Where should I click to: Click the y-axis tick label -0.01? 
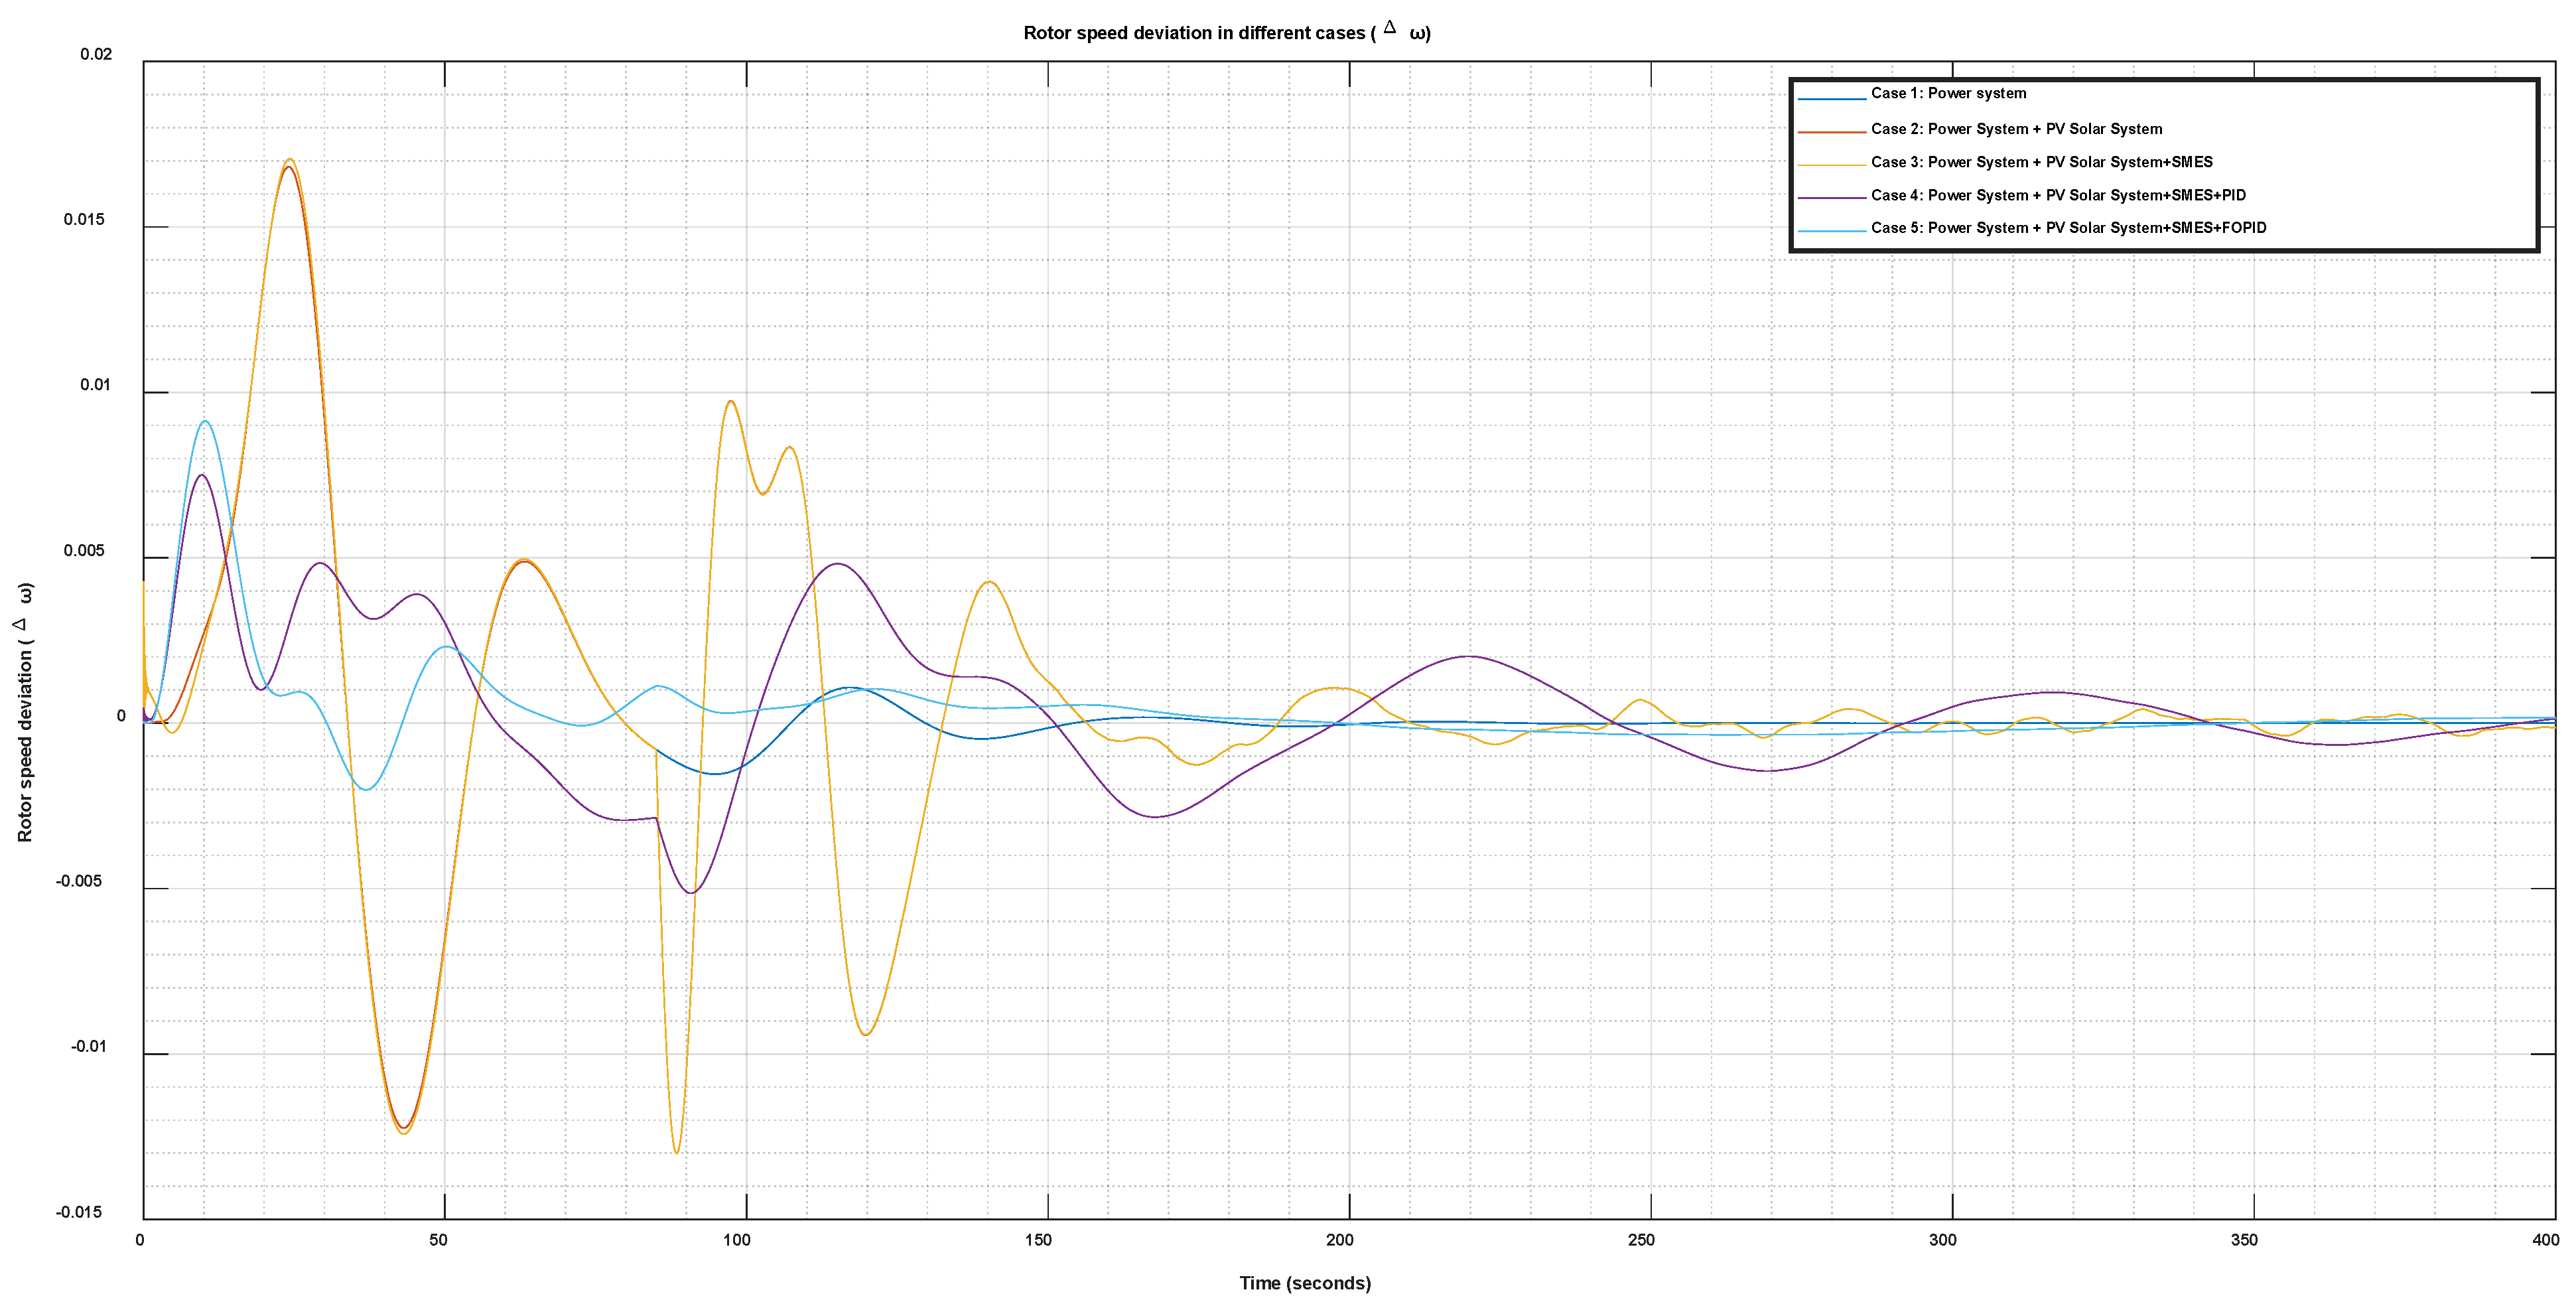88,1046
